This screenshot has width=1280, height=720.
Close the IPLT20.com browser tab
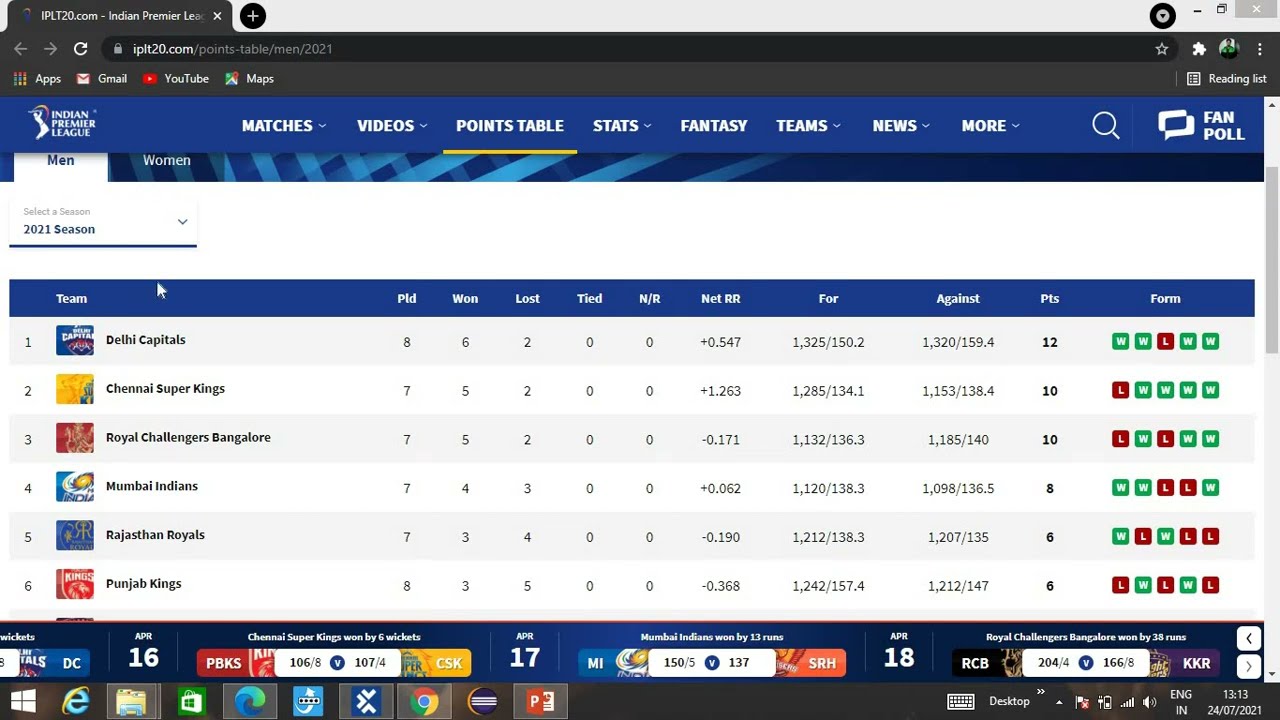click(217, 16)
